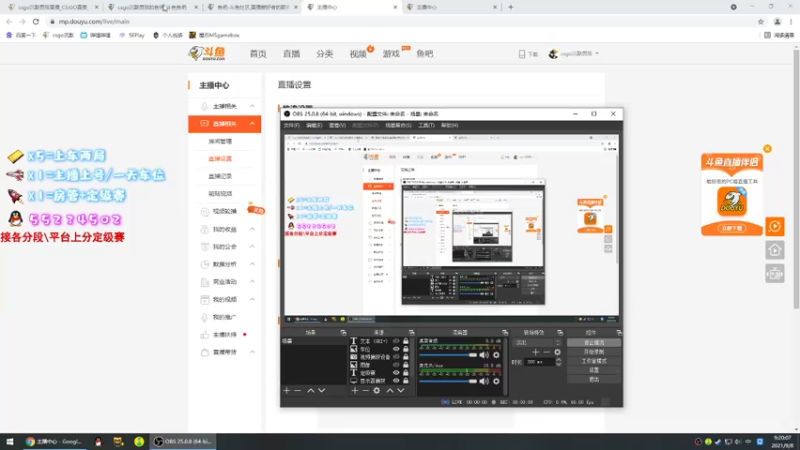Bookmark page with star icon in address bar

[x=761, y=21]
